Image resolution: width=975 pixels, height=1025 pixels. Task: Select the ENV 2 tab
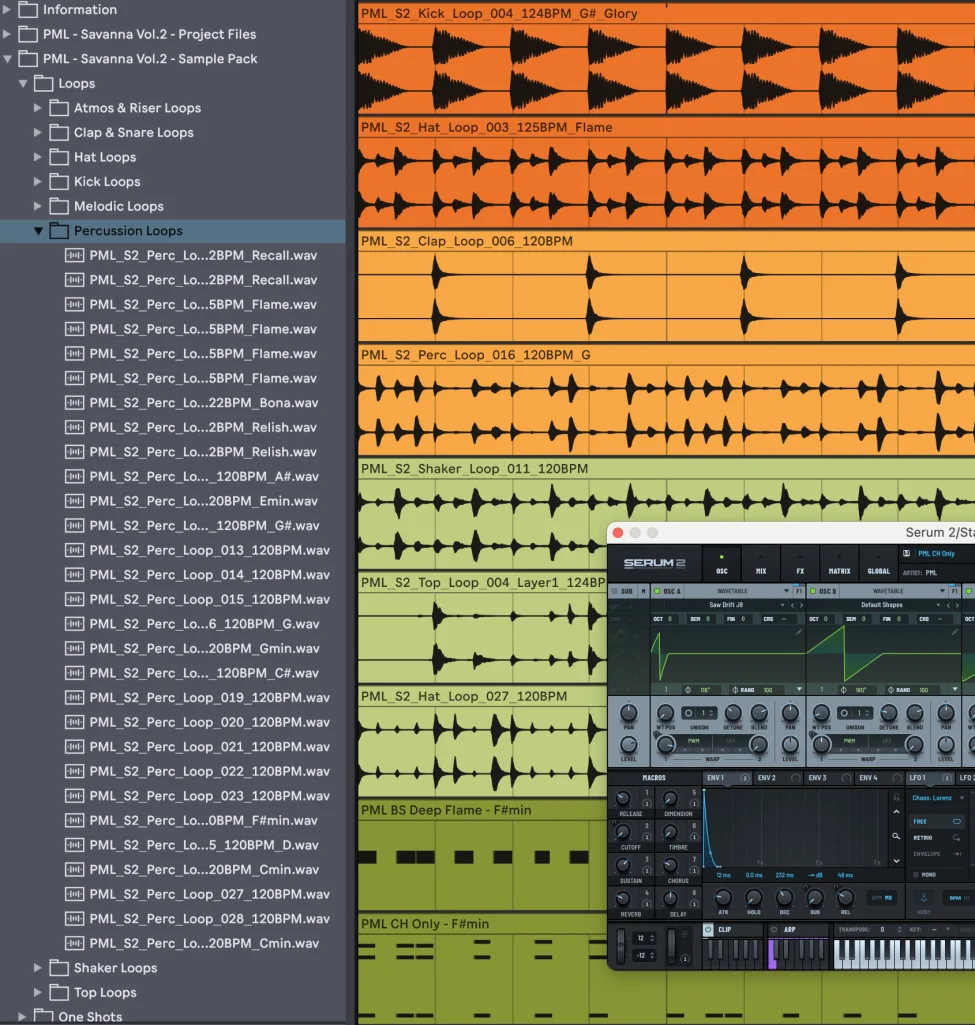tap(778, 778)
